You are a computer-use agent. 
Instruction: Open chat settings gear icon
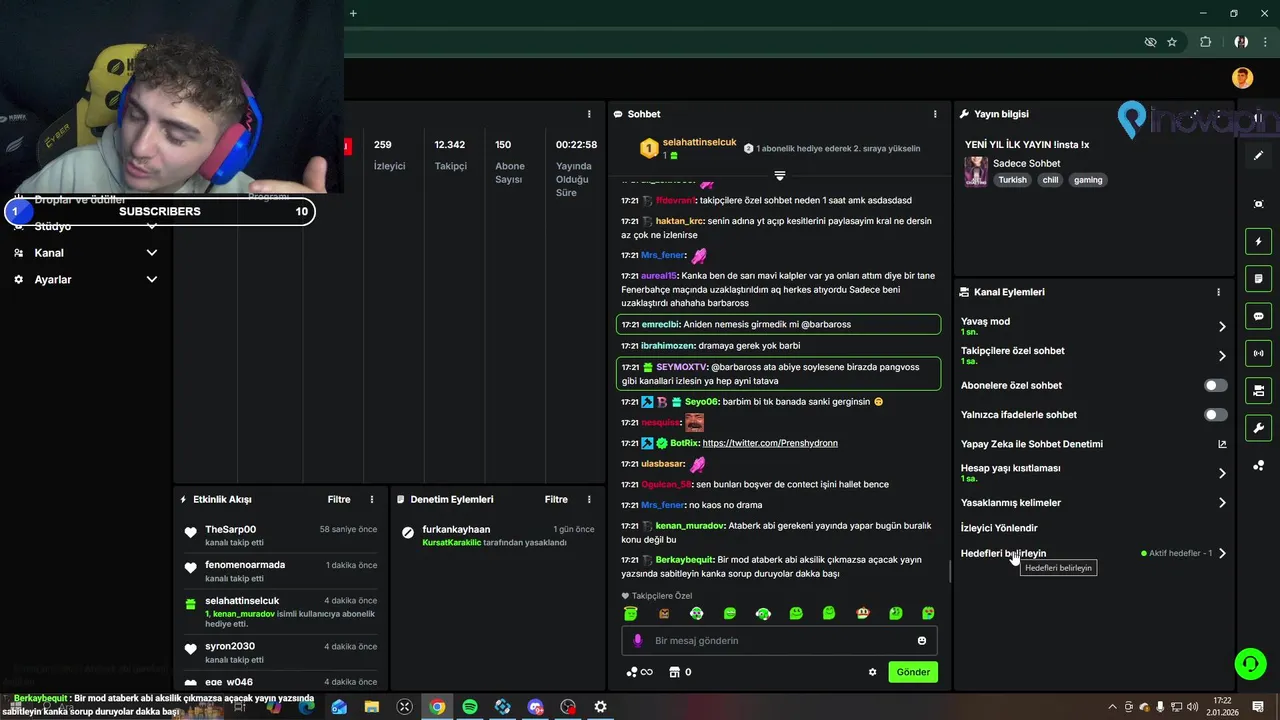coord(872,672)
